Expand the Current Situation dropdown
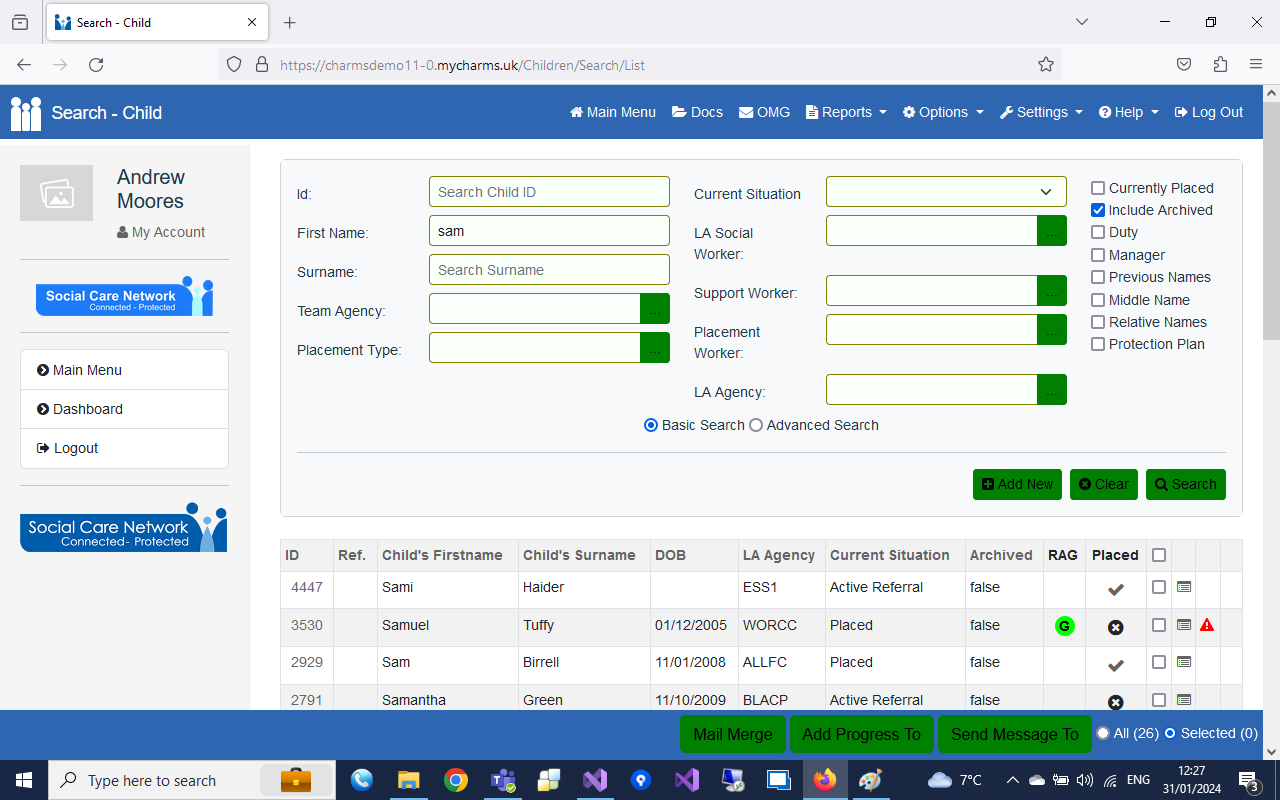Viewport: 1280px width, 800px height. click(x=946, y=192)
